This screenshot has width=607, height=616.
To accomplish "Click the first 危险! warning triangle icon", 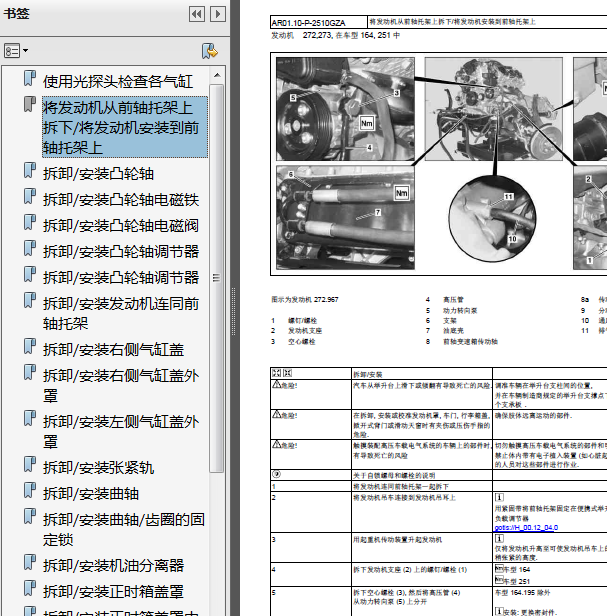I will (277, 385).
